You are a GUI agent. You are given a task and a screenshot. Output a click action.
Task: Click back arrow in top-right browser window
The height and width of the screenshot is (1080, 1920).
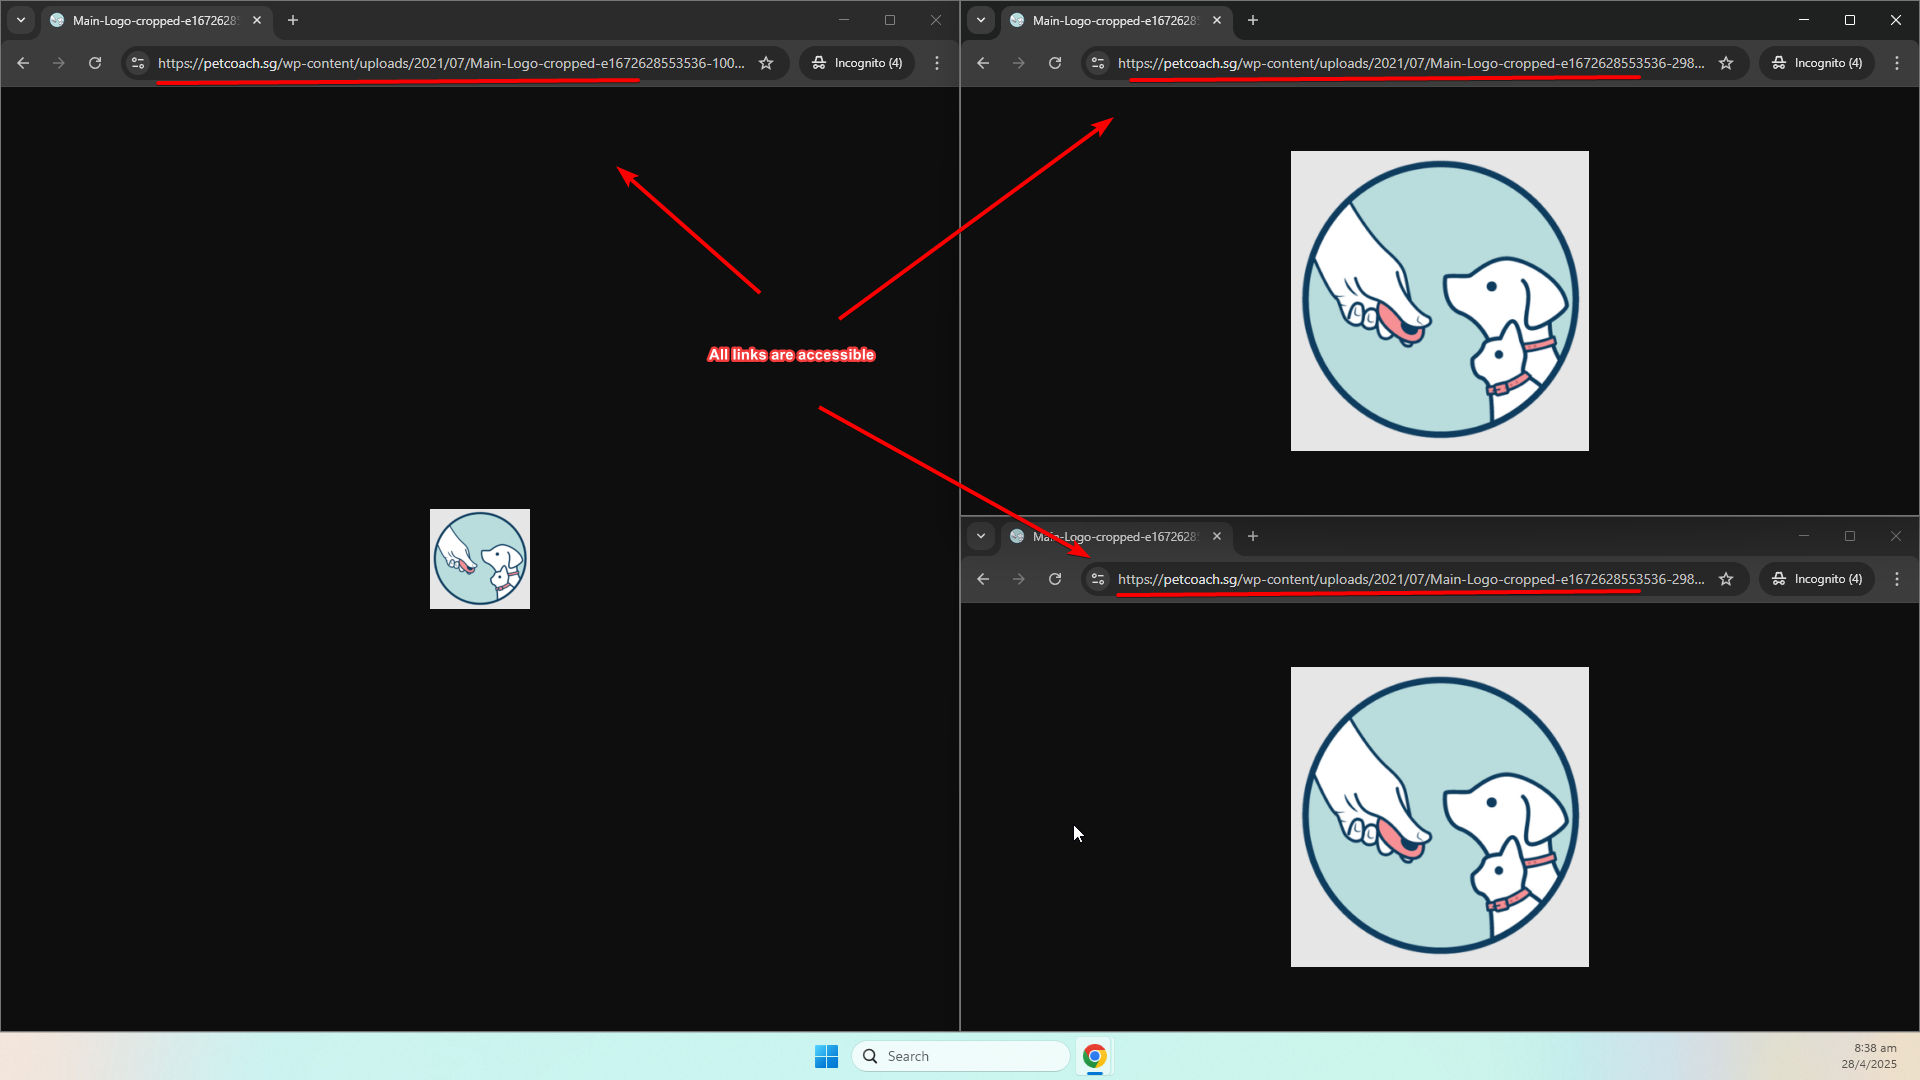[983, 63]
